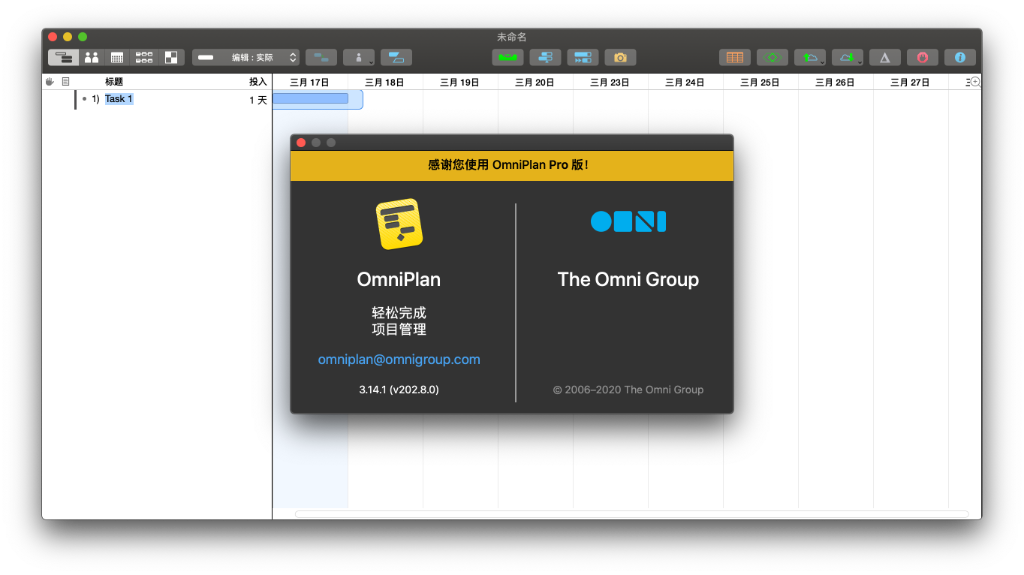Image resolution: width=1024 pixels, height=575 pixels.
Task: Click the version text 3.14.1 (v202.8.0)
Action: click(399, 389)
